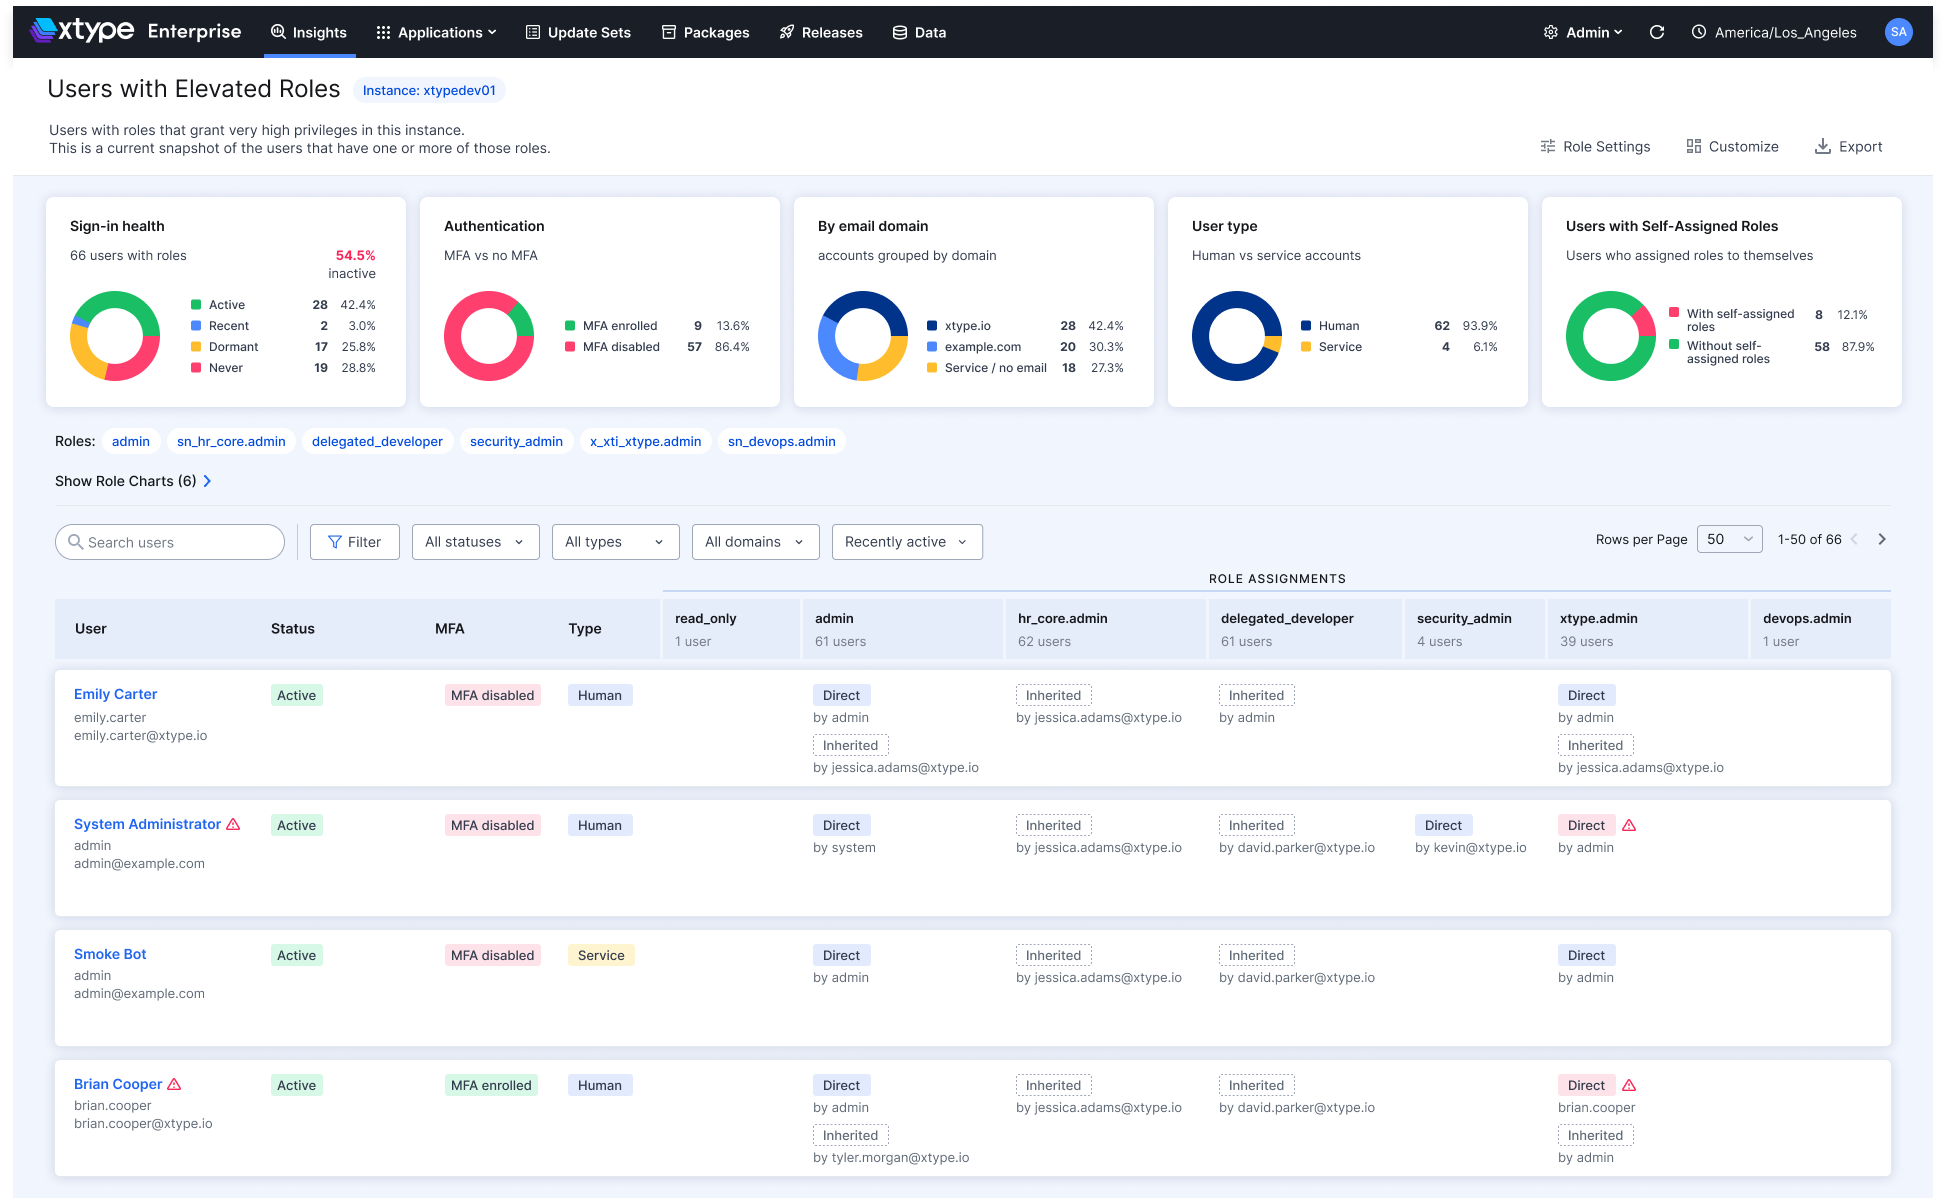Open Role Settings
1946x1198 pixels.
coord(1595,146)
